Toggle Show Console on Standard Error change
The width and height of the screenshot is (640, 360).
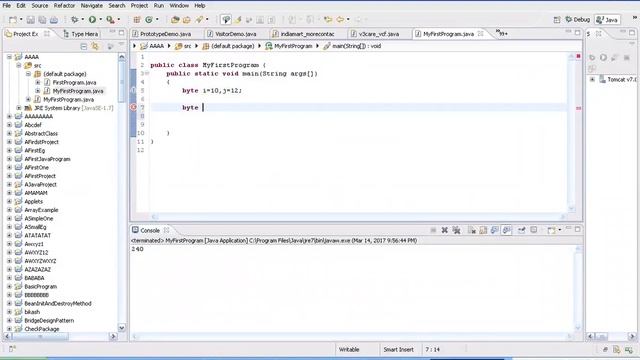507,230
